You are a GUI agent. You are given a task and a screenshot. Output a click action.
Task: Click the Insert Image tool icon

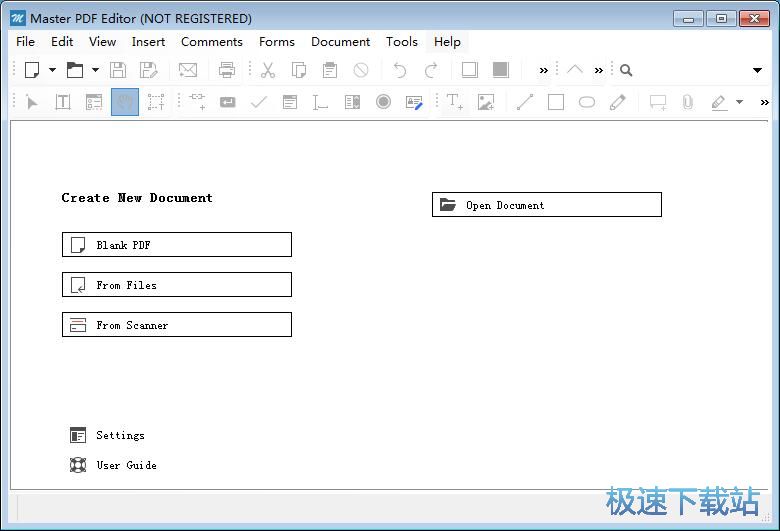coord(486,102)
